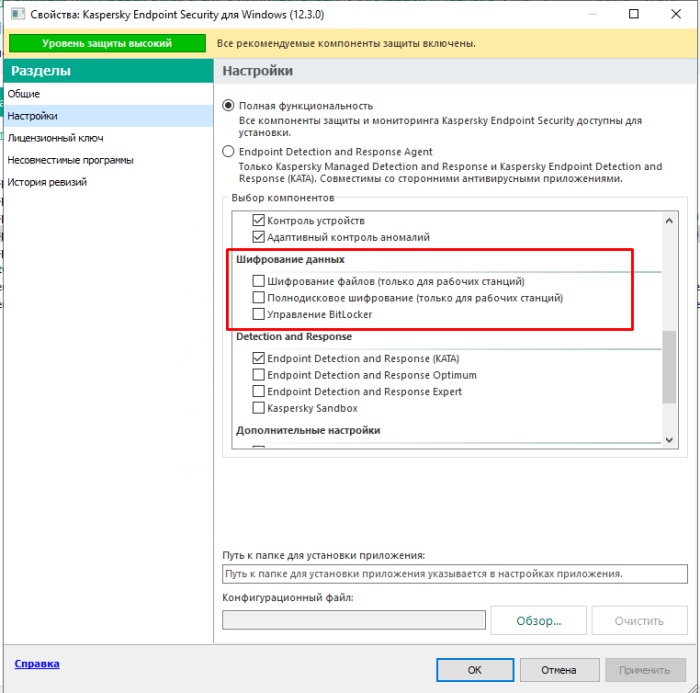The image size is (700, 693).
Task: Maximize the properties window
Action: 633,14
